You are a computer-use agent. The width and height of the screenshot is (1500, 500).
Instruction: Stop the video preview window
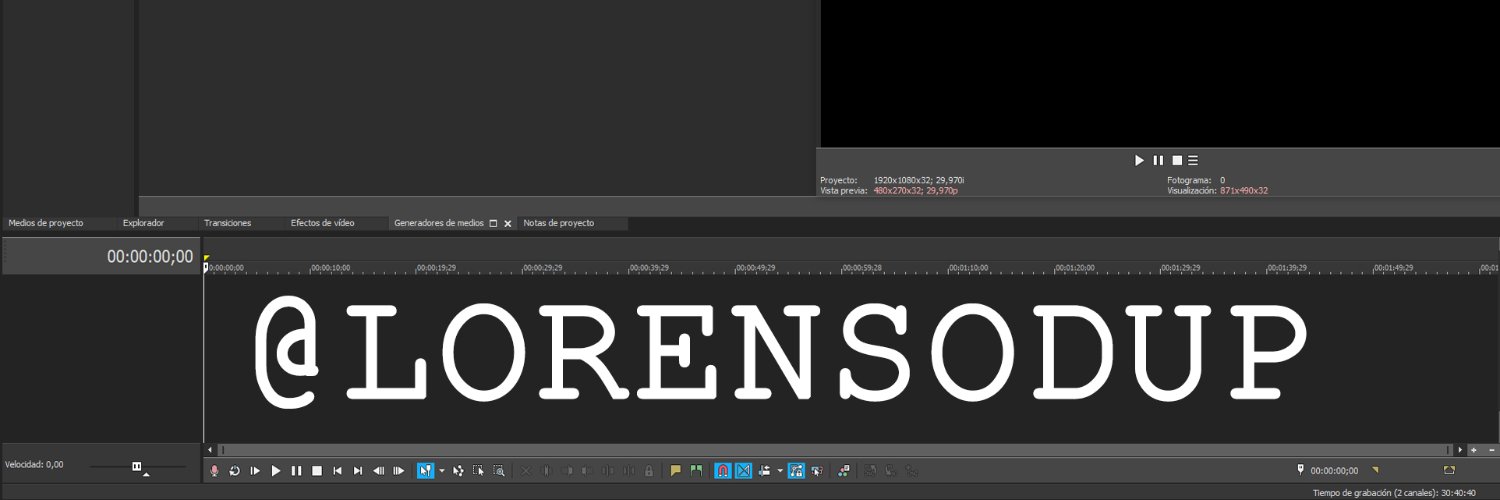coord(1177,160)
